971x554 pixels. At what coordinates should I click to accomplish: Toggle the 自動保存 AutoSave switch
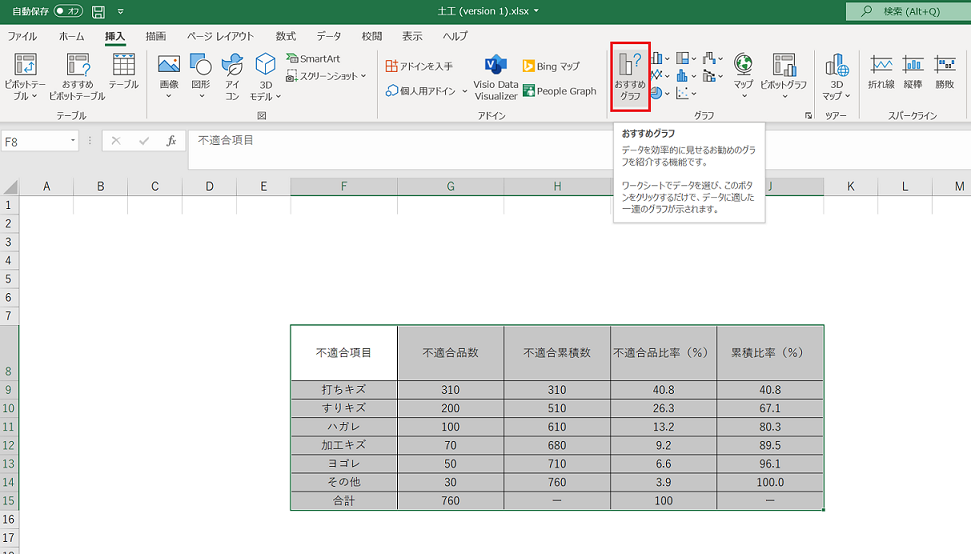68,11
